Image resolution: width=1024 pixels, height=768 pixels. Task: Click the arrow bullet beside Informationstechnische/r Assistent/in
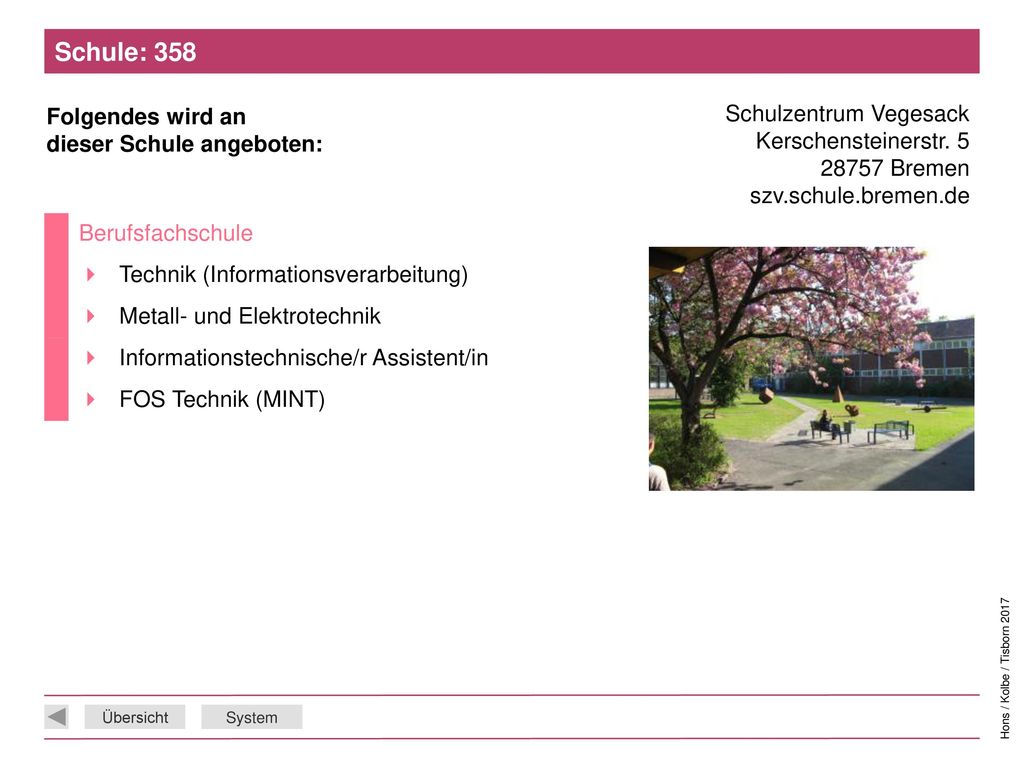(x=91, y=358)
